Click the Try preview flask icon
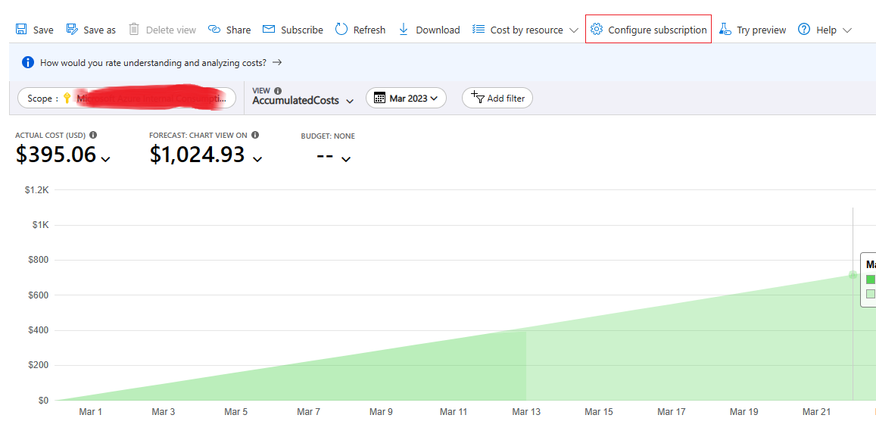Viewport: 876px width, 428px height. 725,29
